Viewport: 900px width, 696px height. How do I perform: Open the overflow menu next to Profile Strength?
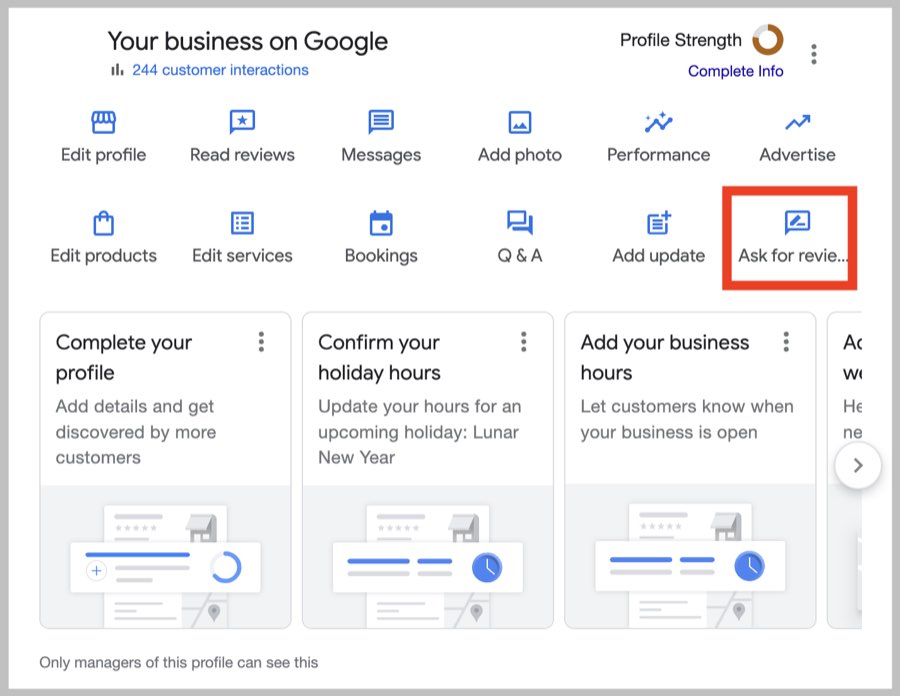click(x=814, y=54)
